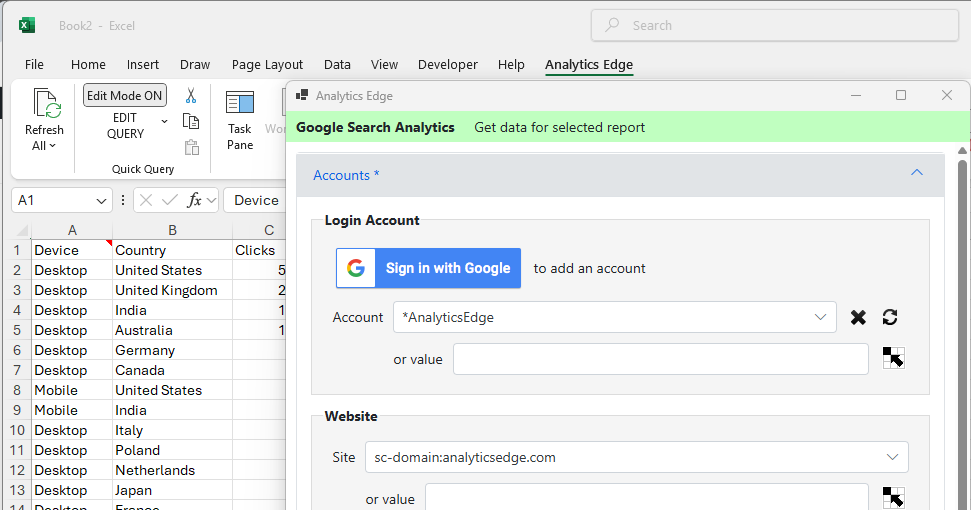
Task: Open the Task Pane
Action: click(240, 119)
